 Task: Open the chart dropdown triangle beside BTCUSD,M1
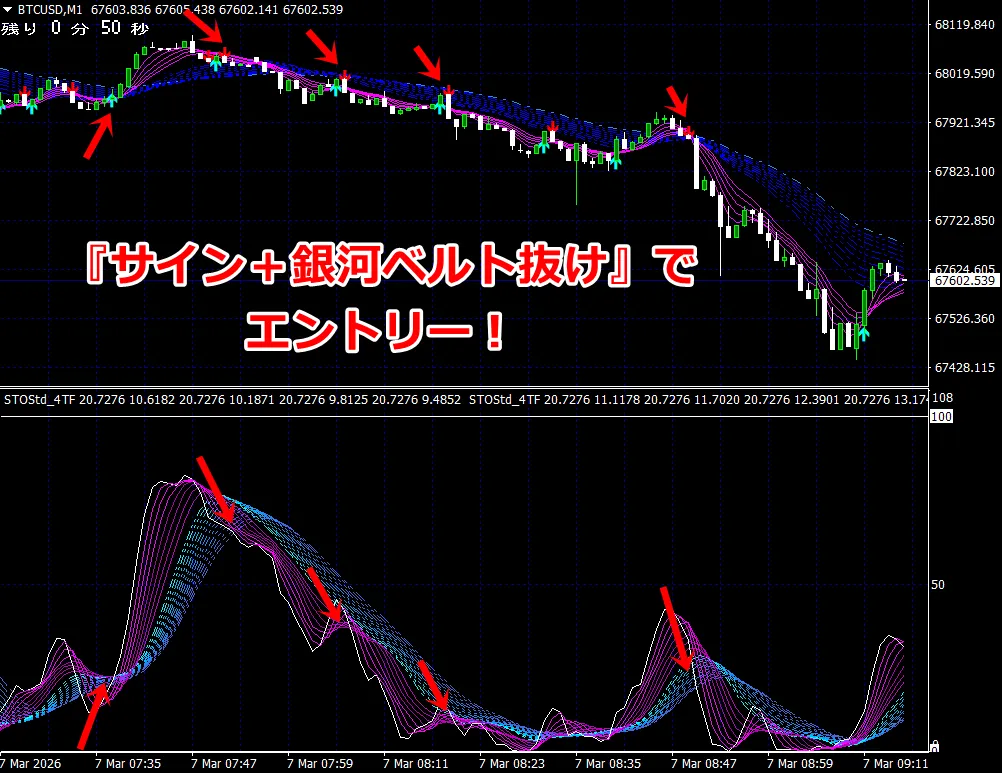(x=8, y=9)
